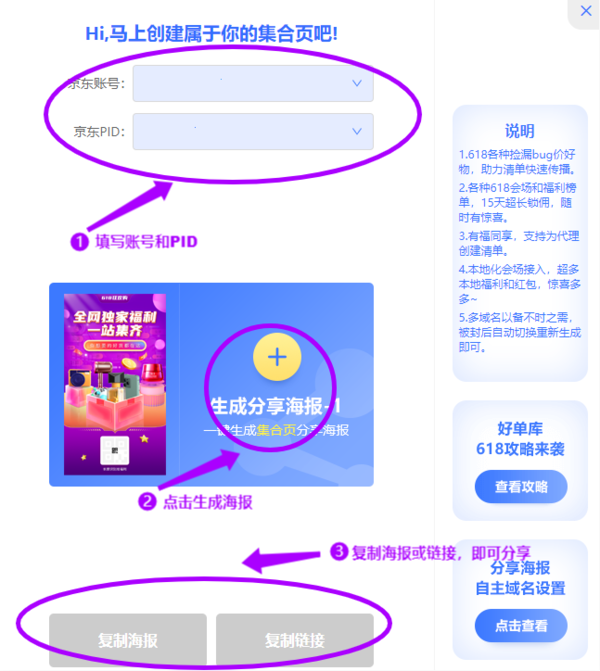The image size is (600, 671).
Task: Close the panel with the X icon
Action: (x=586, y=11)
